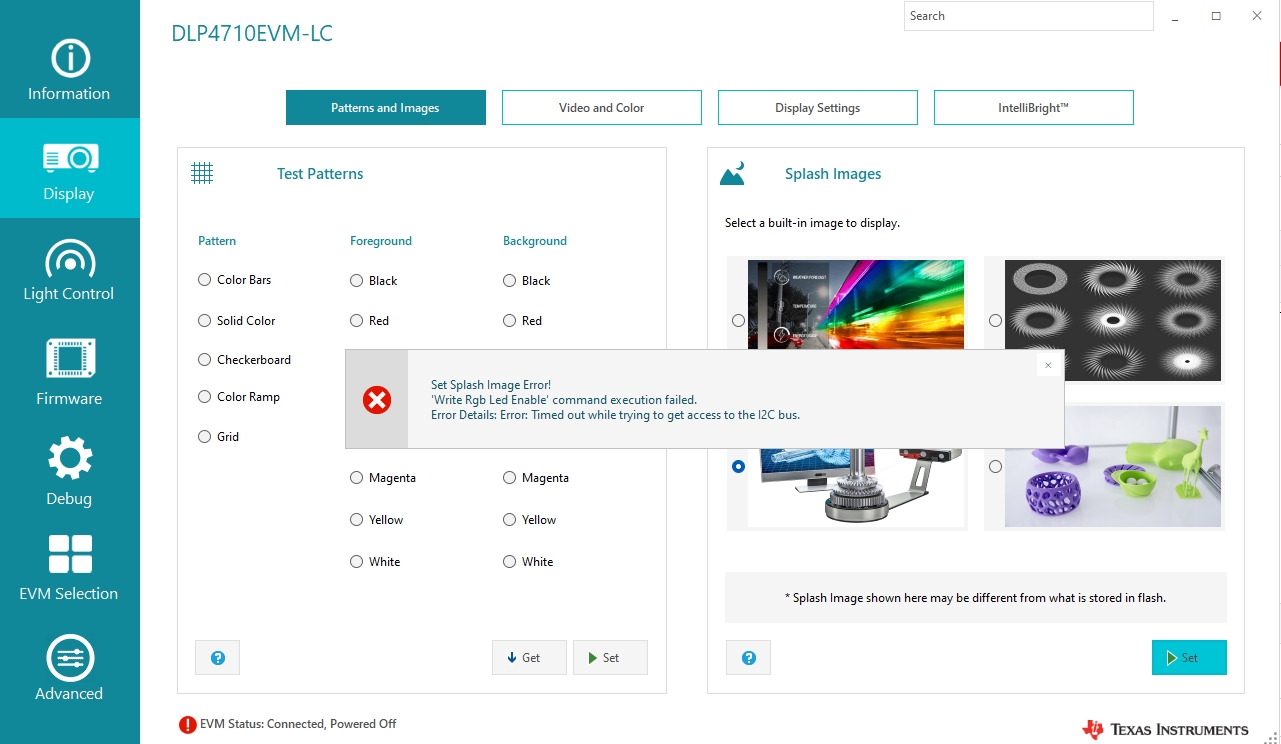Choose Red as foreground color
The width and height of the screenshot is (1281, 744).
click(357, 321)
